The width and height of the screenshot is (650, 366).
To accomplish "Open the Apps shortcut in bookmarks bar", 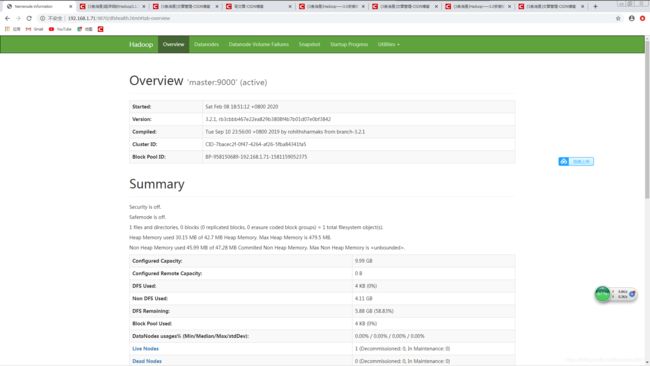I will tap(12, 29).
